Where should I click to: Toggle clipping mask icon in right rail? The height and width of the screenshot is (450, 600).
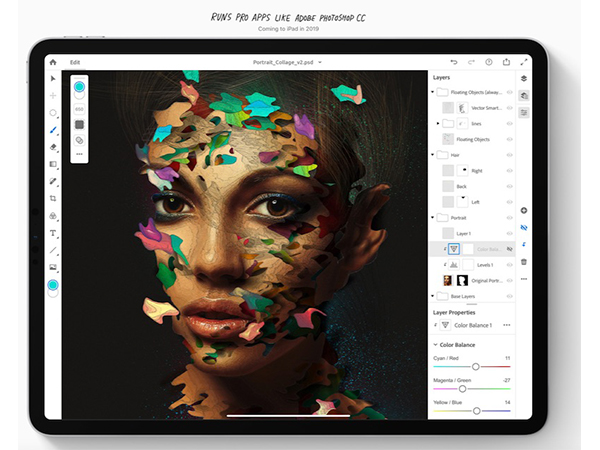tap(524, 244)
